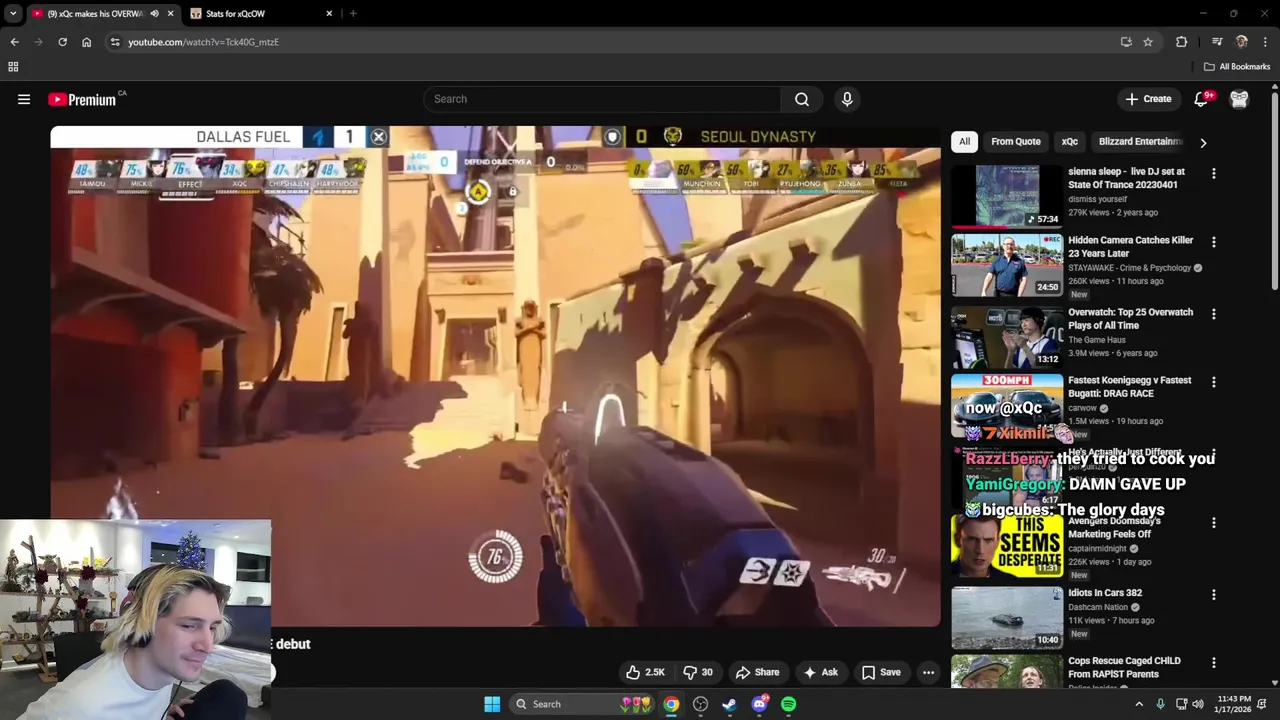The height and width of the screenshot is (720, 1280).
Task: Go to YouTube Premium home logo
Action: pyautogui.click(x=82, y=99)
